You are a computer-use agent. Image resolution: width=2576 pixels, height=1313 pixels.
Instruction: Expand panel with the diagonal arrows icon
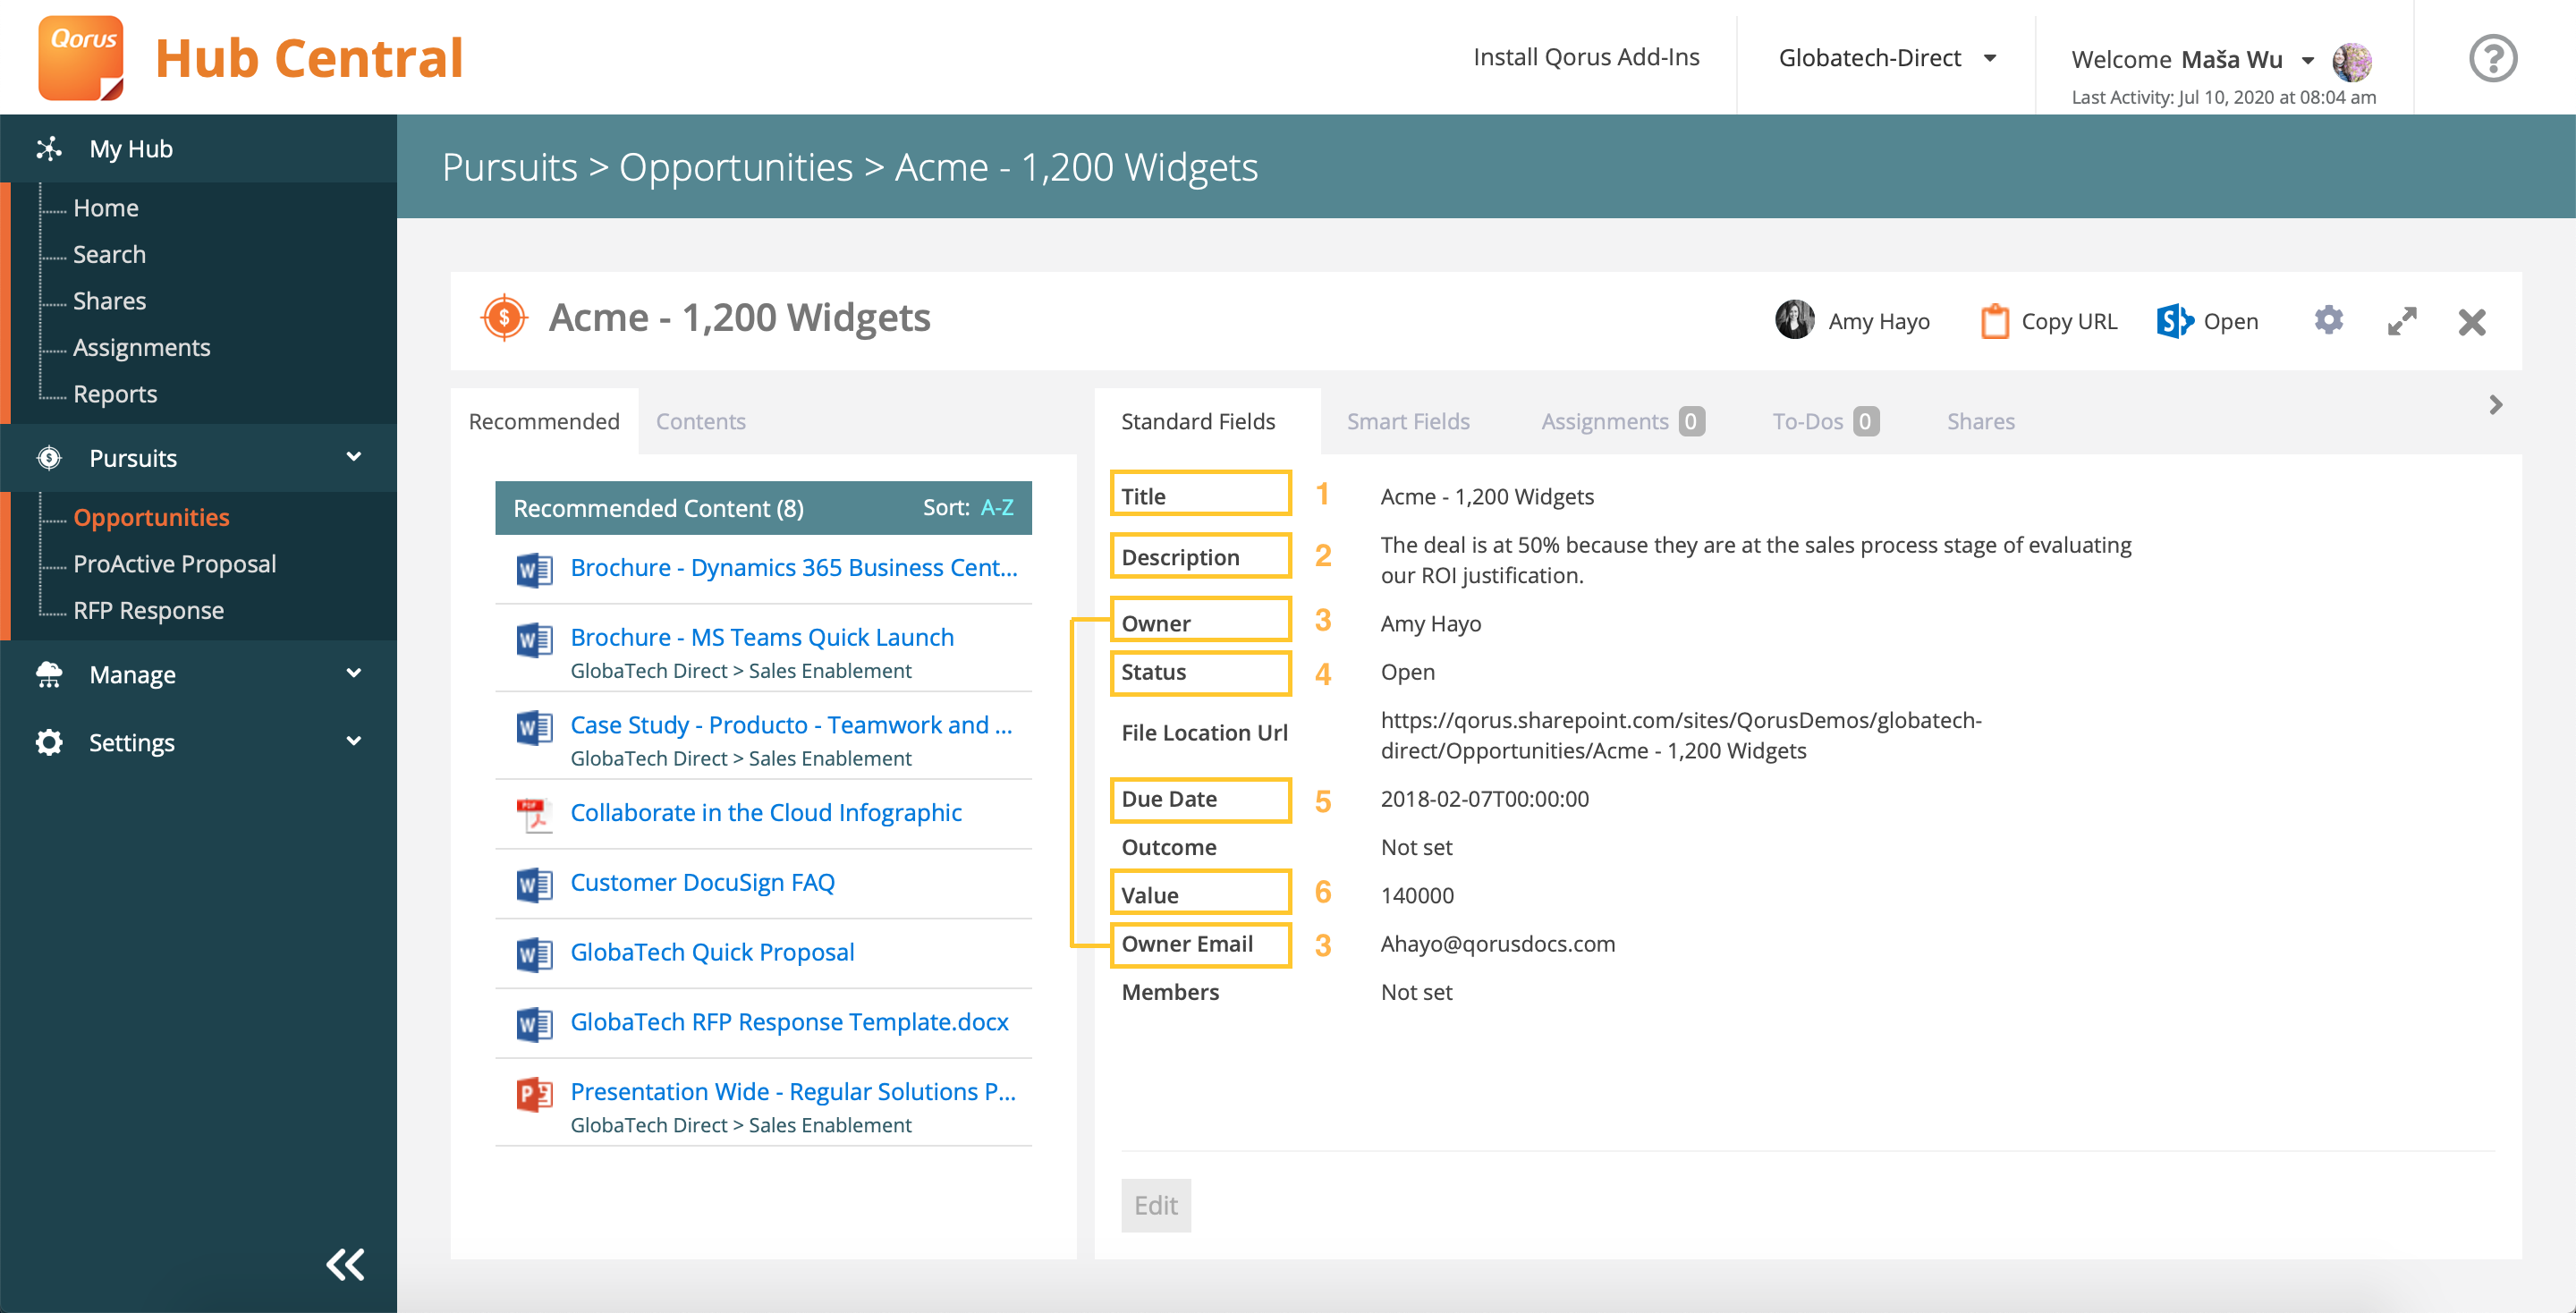(2402, 321)
